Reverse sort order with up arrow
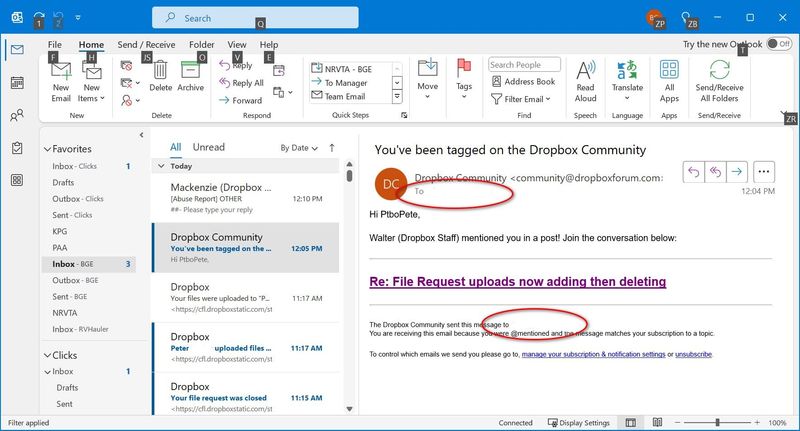Viewport: 800px width, 431px height. (x=332, y=148)
